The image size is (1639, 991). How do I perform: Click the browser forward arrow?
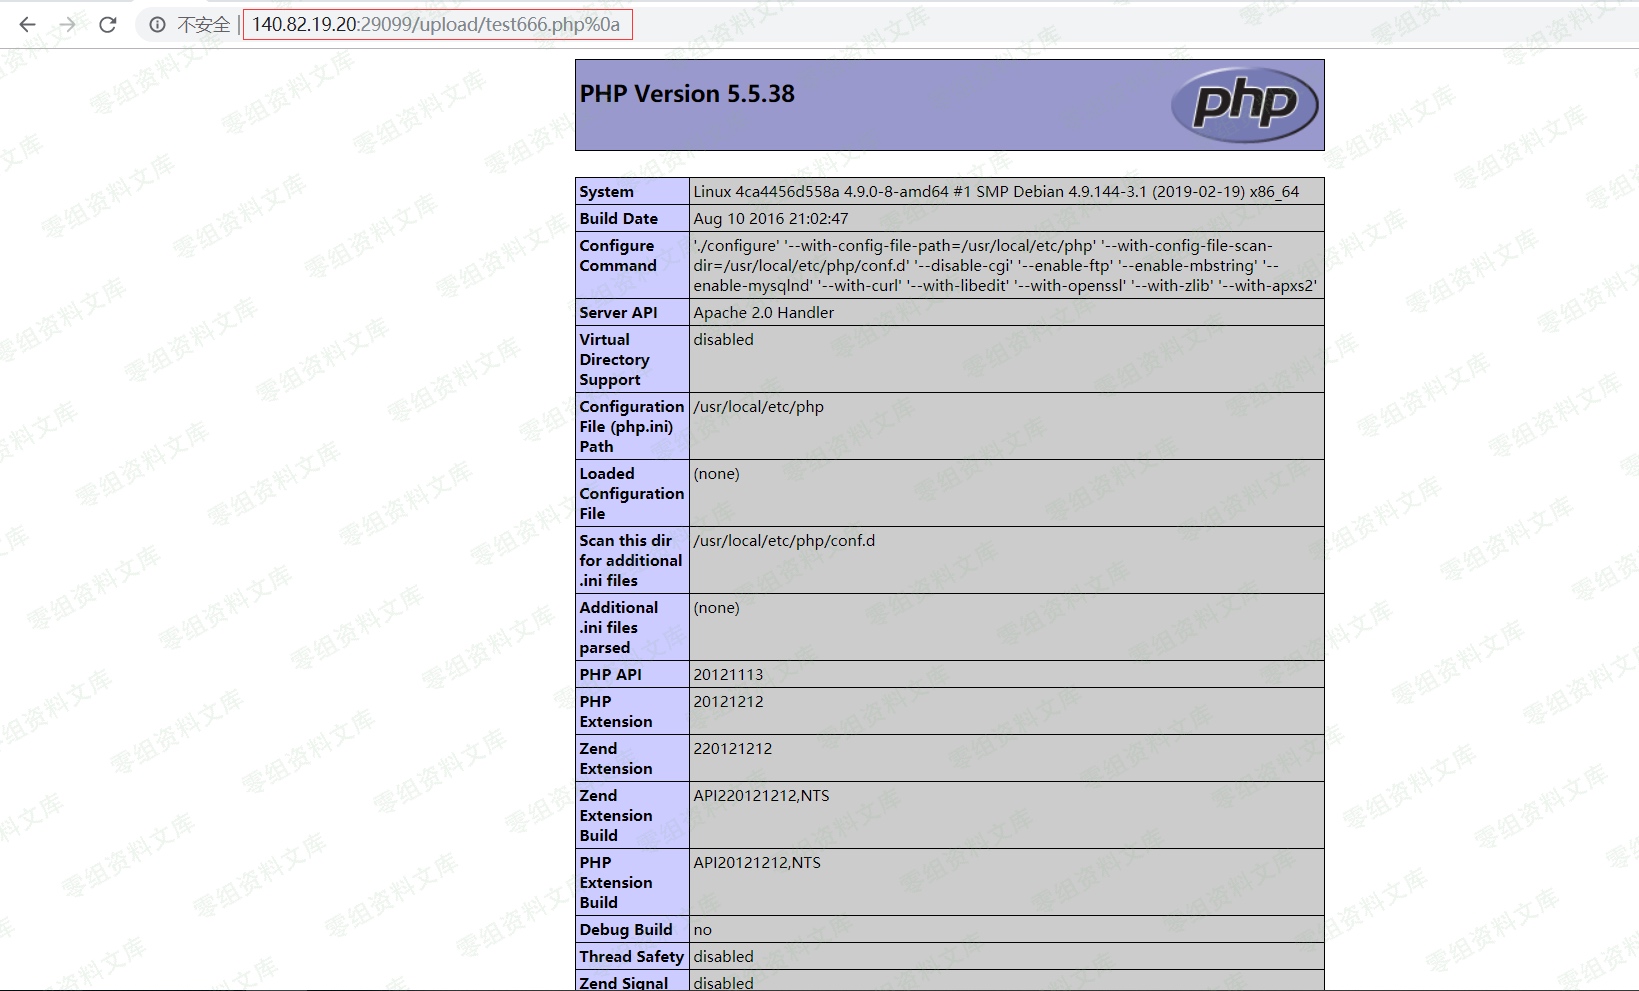tap(67, 25)
